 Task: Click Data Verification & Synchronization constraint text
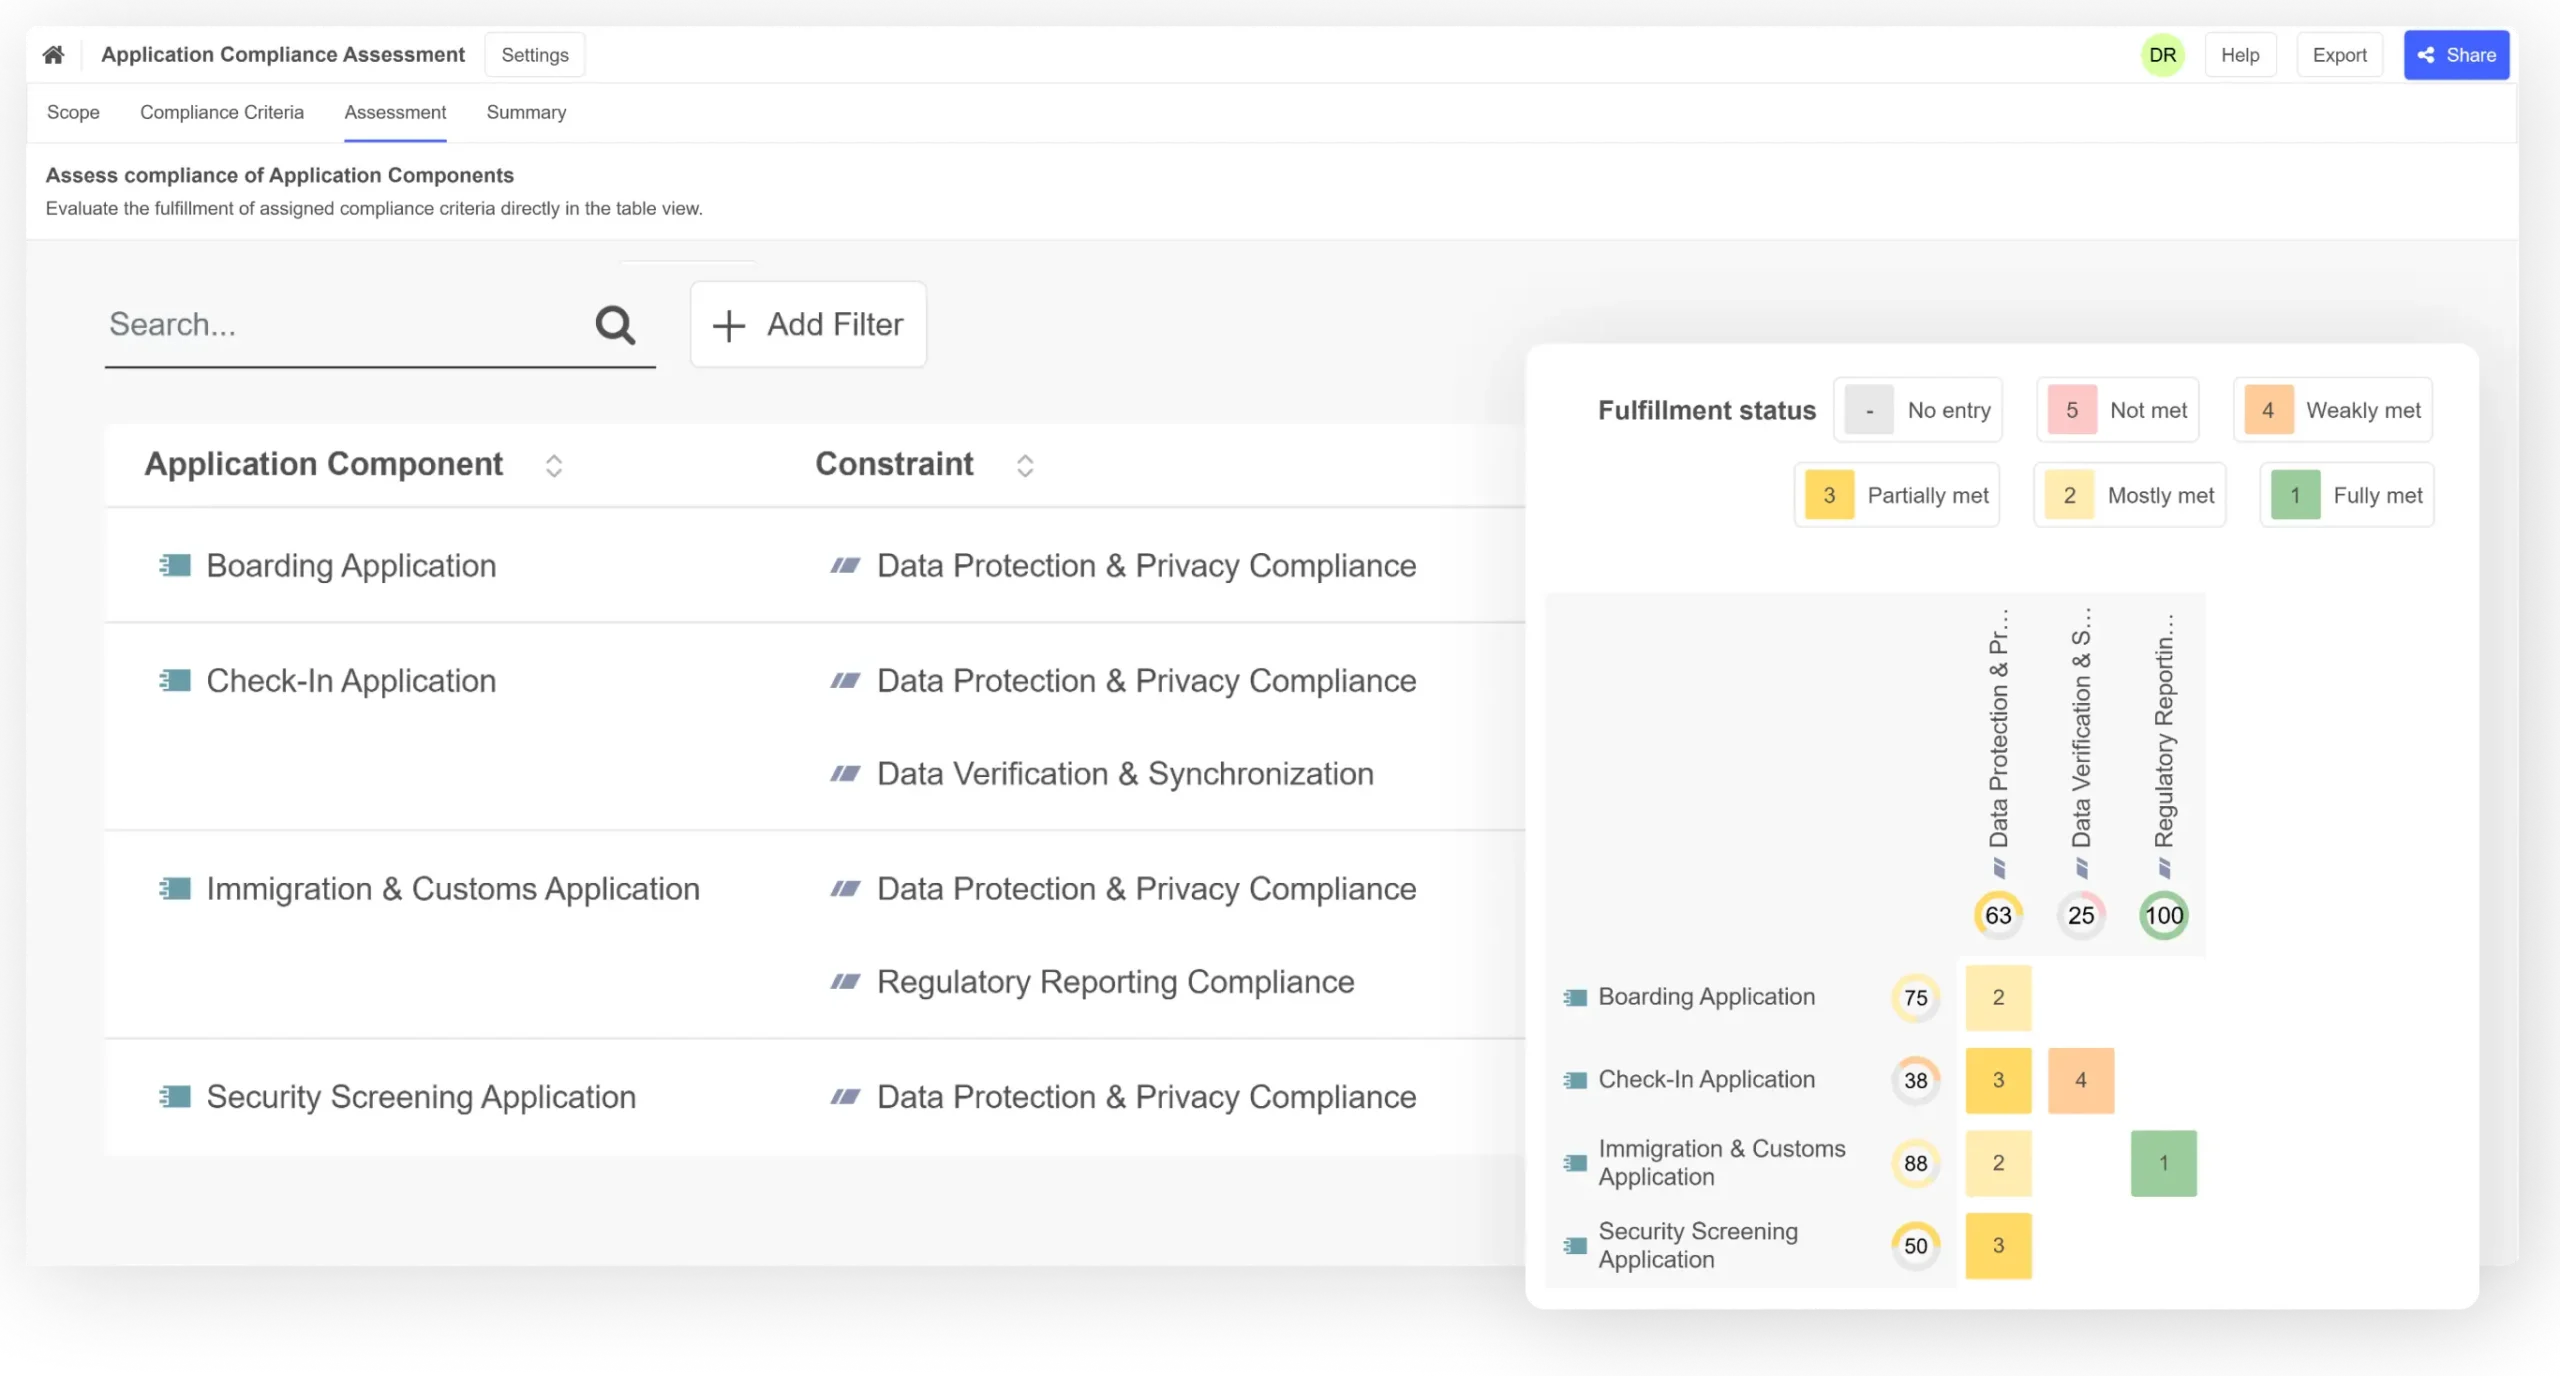pyautogui.click(x=1125, y=774)
